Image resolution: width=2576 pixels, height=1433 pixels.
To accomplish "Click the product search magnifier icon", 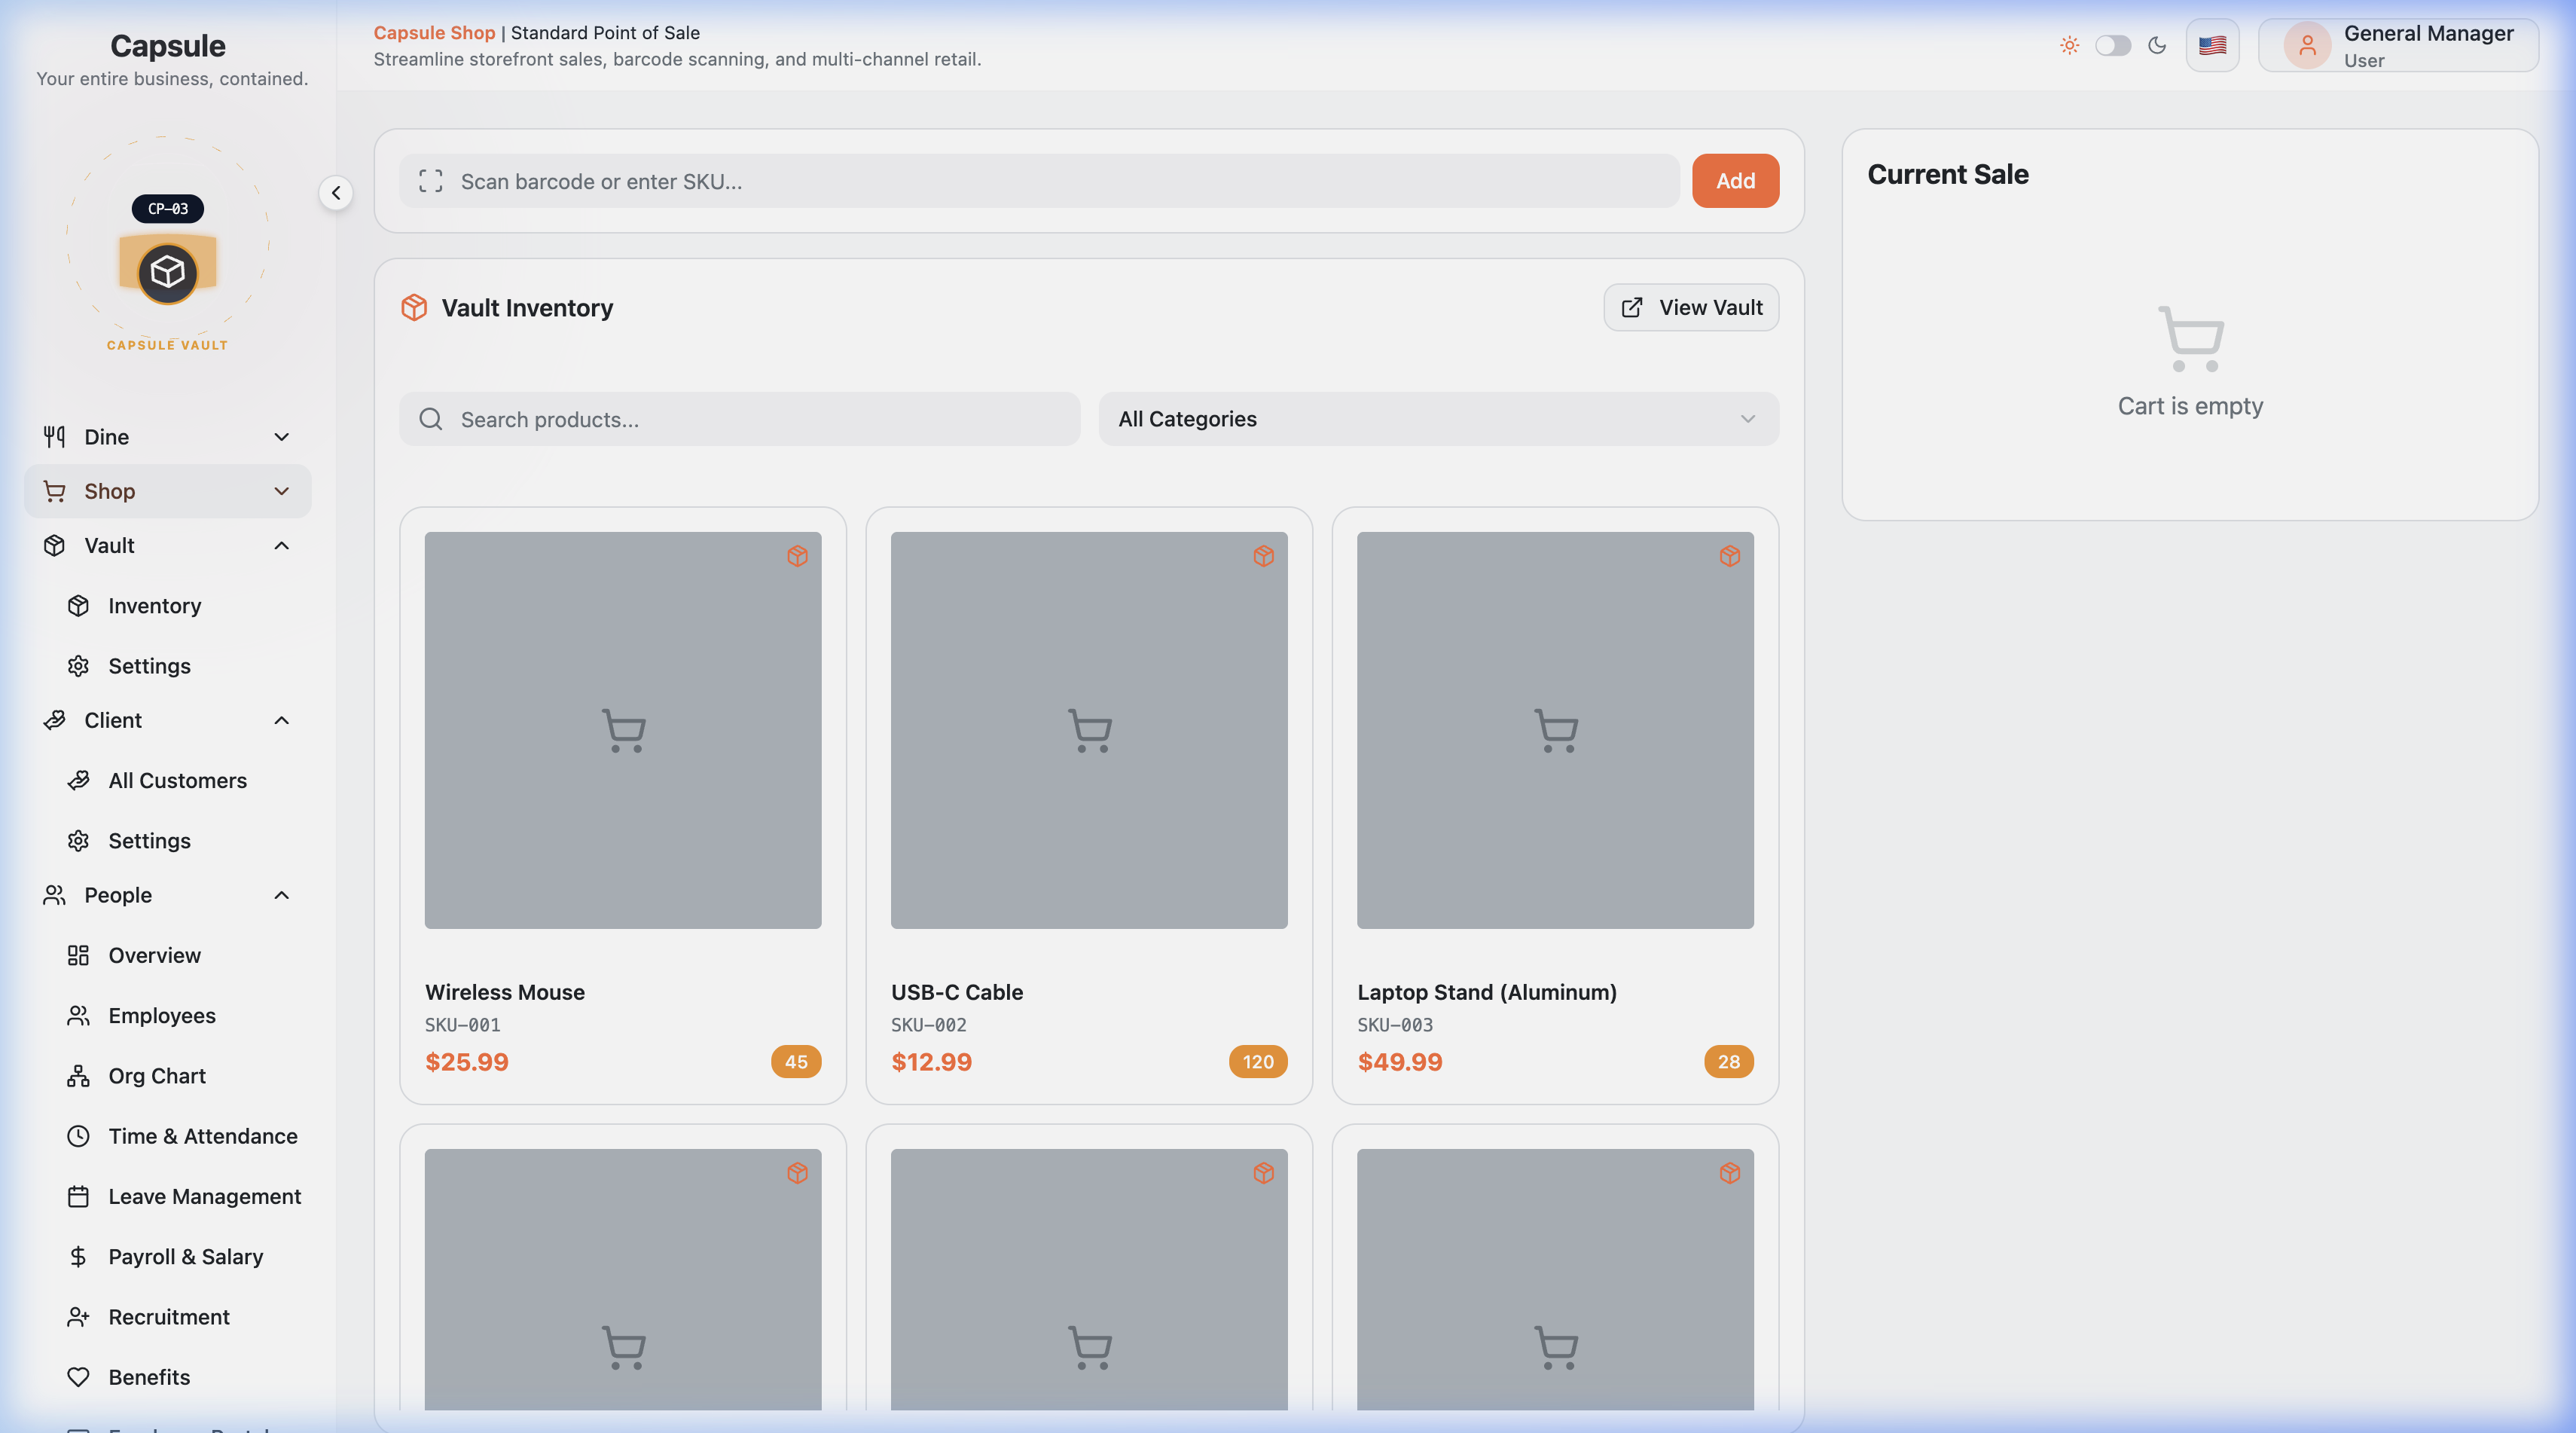I will click(431, 419).
